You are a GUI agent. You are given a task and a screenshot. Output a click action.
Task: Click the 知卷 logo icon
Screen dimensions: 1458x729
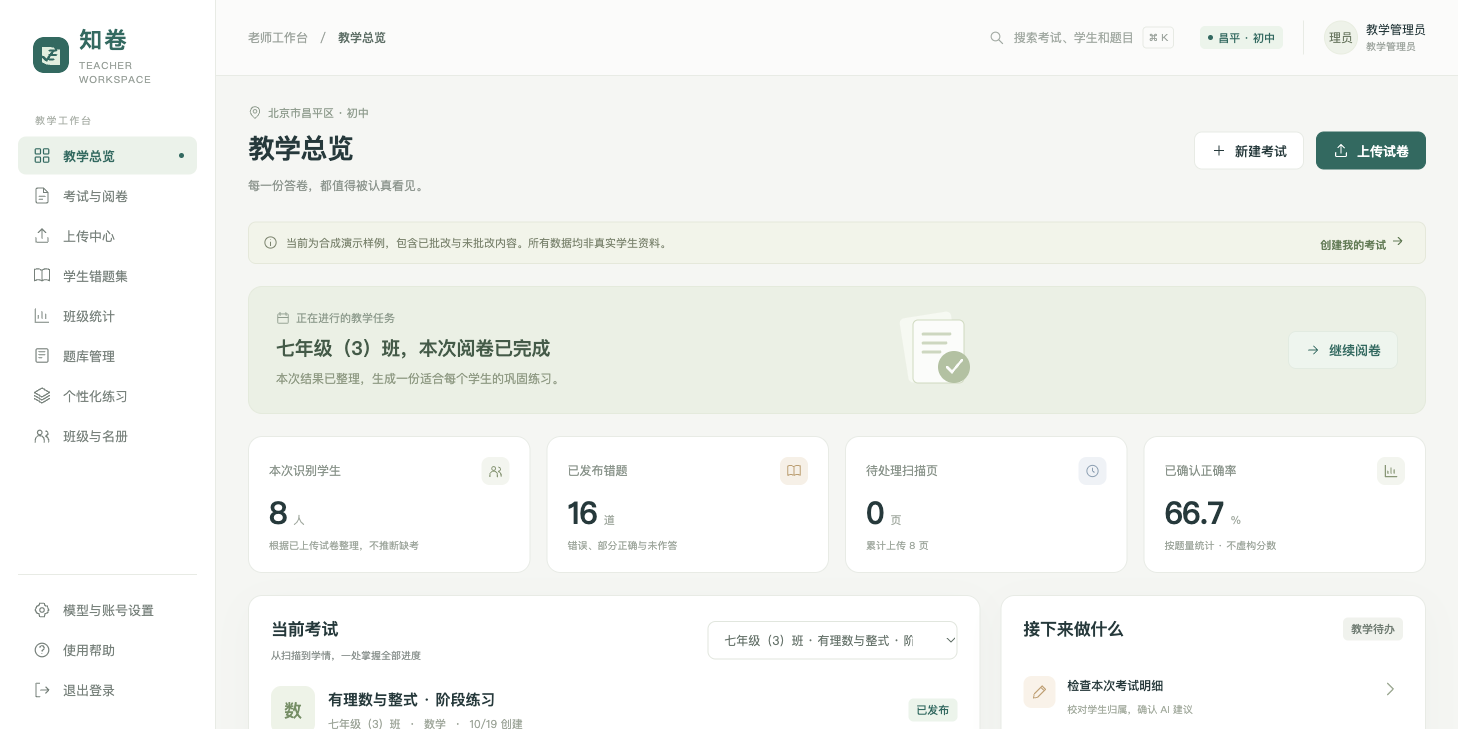pos(51,55)
